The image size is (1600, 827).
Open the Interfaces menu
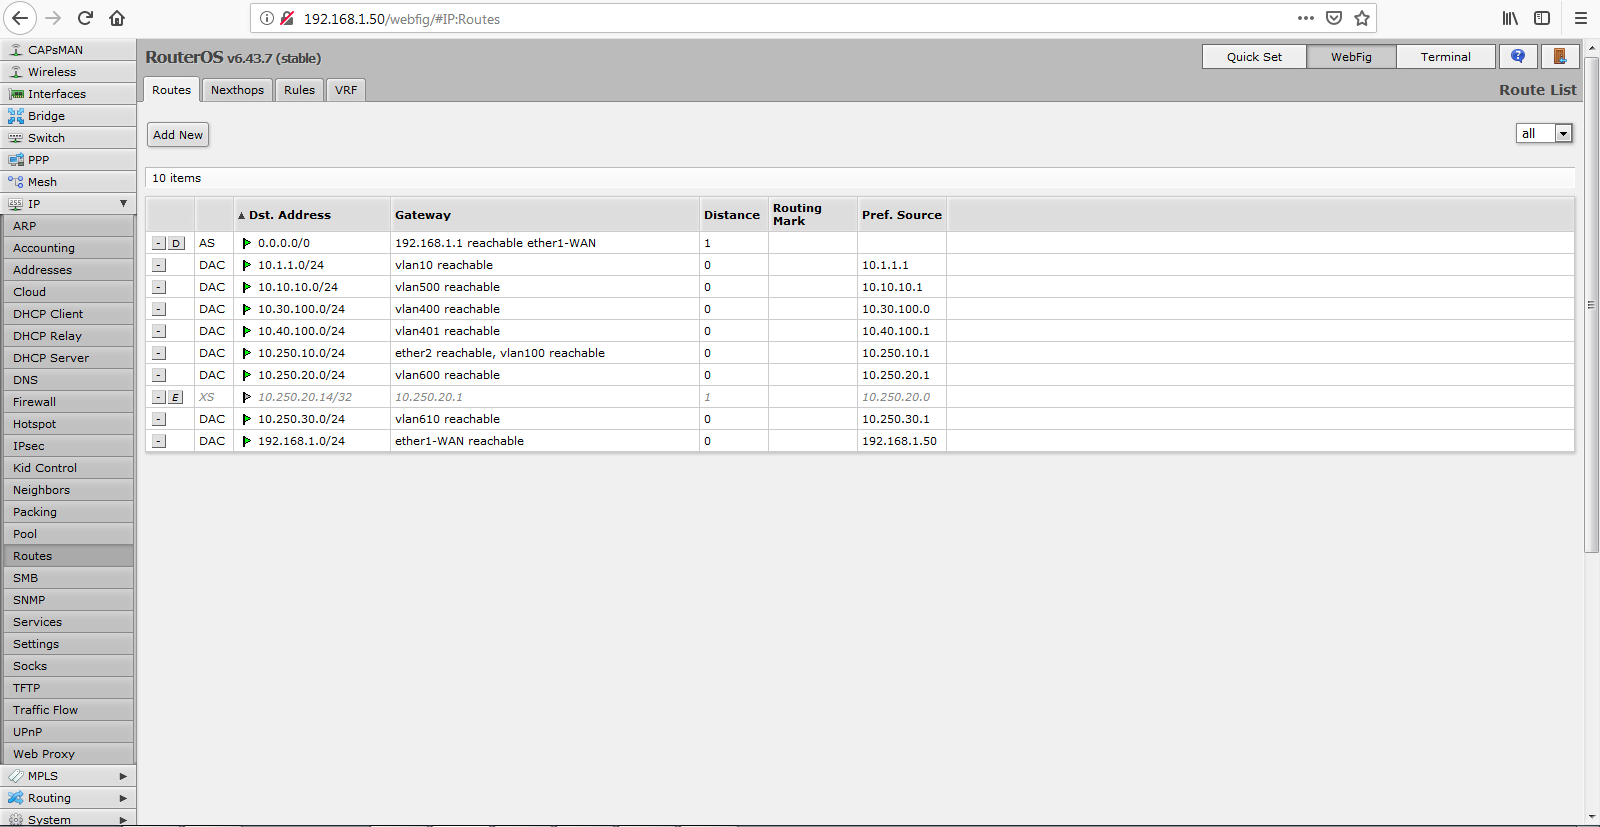pos(68,94)
